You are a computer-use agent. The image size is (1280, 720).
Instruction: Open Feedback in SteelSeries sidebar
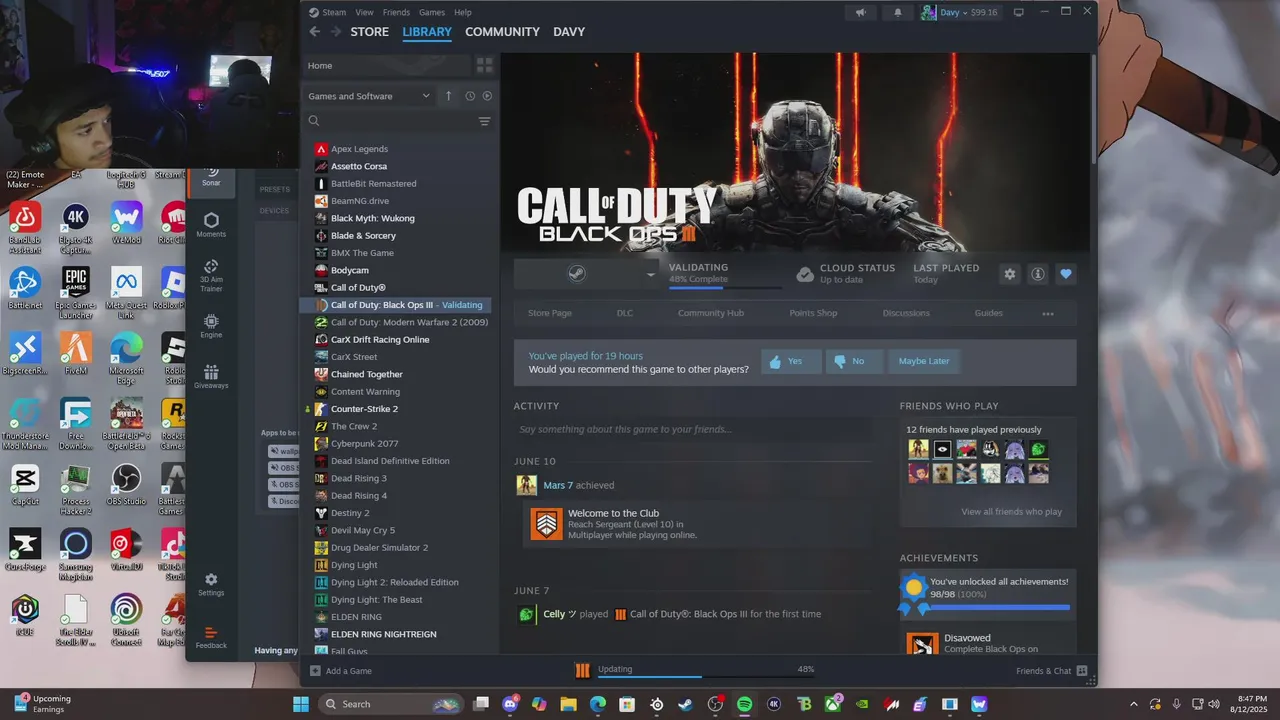(x=211, y=637)
